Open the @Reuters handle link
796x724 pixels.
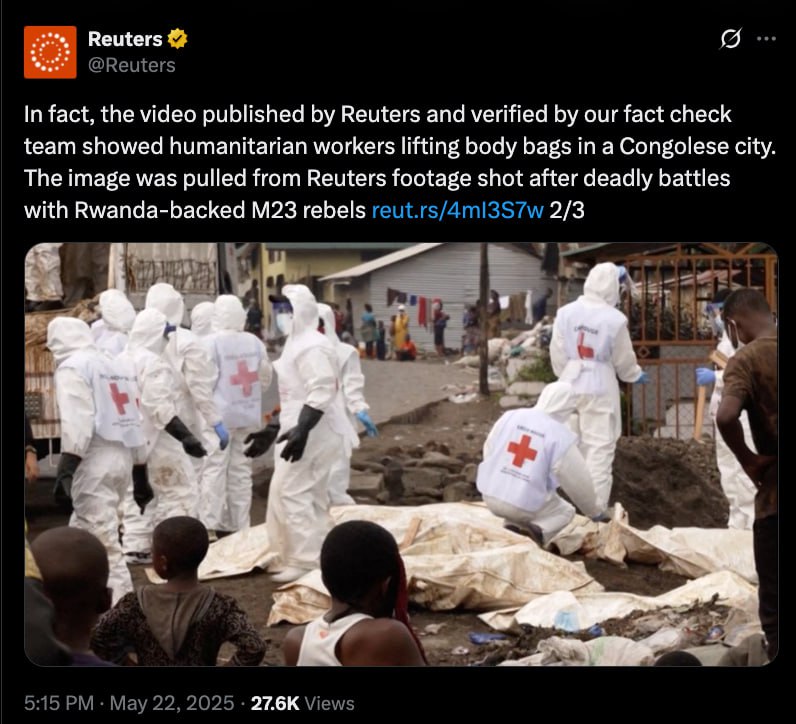pyautogui.click(x=131, y=65)
